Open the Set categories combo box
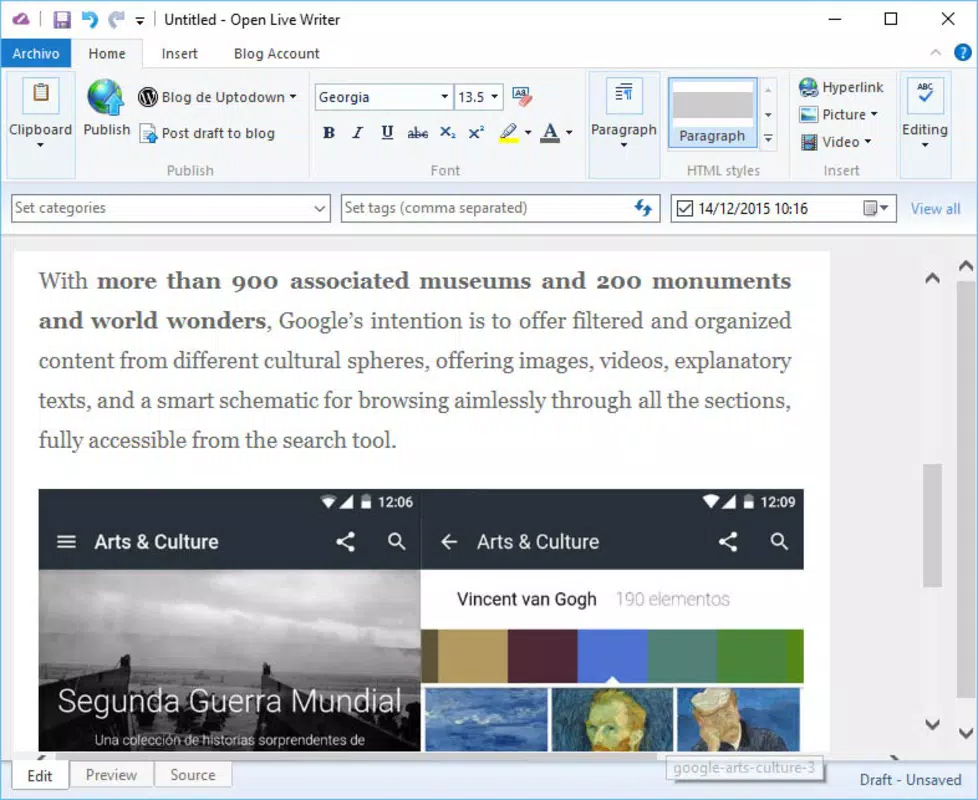 (171, 208)
